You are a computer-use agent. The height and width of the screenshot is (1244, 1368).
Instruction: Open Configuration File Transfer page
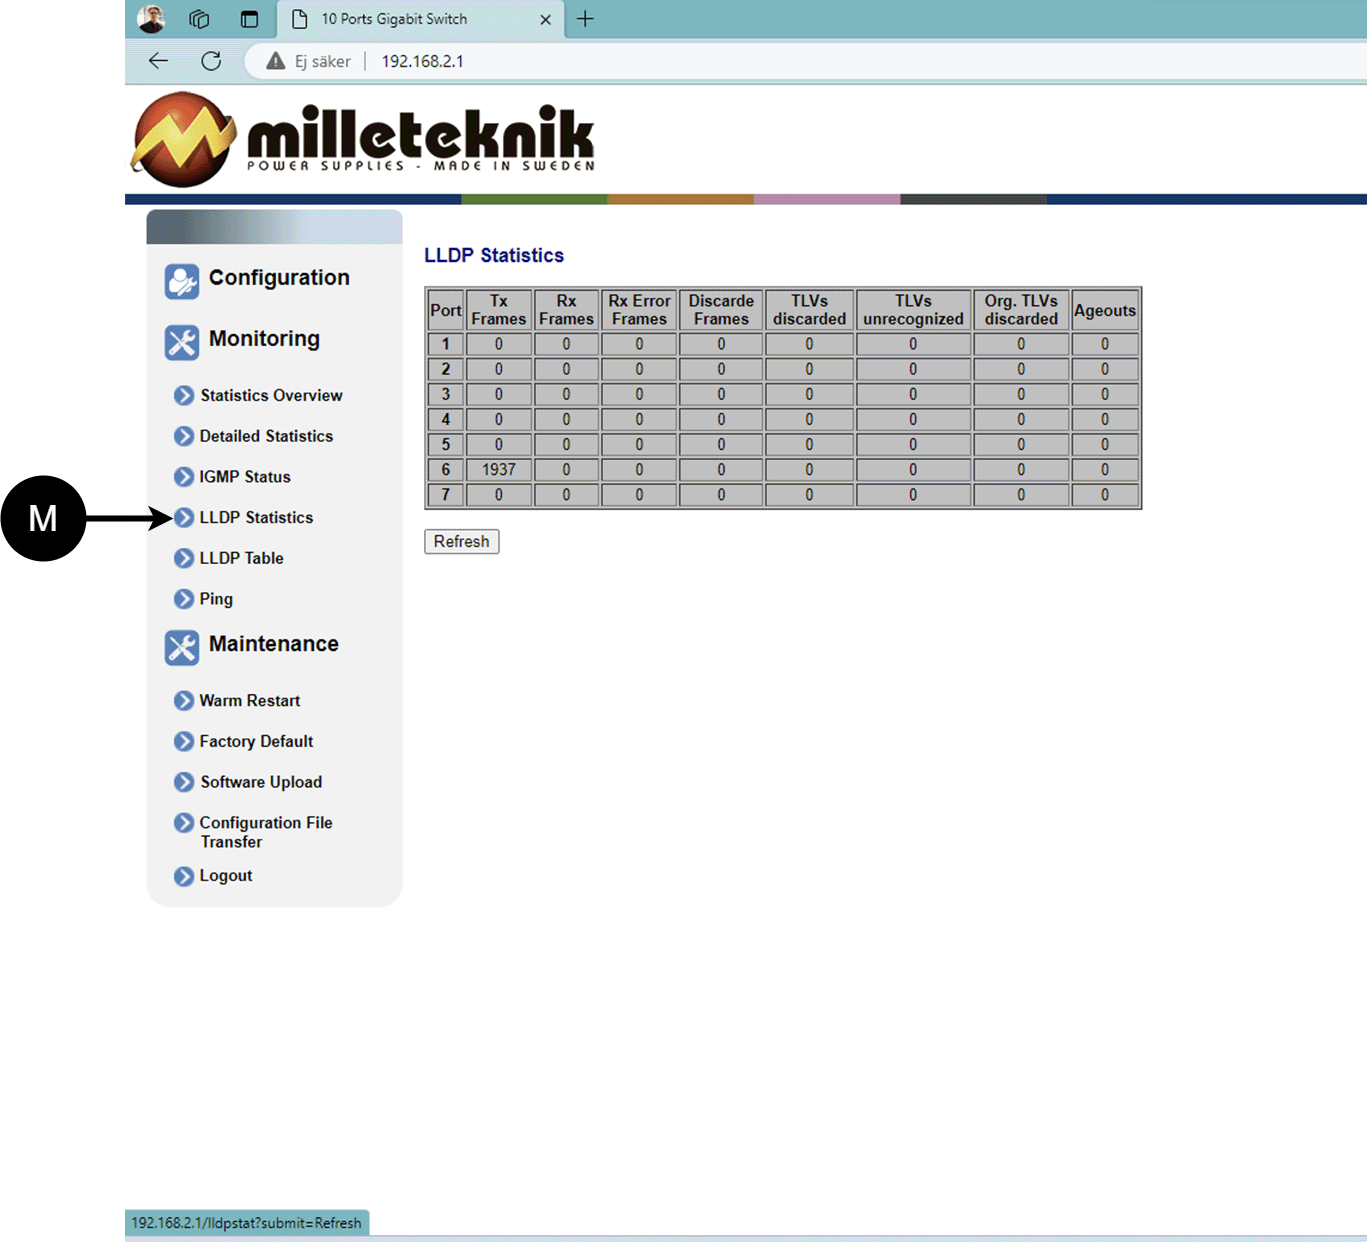pos(265,831)
